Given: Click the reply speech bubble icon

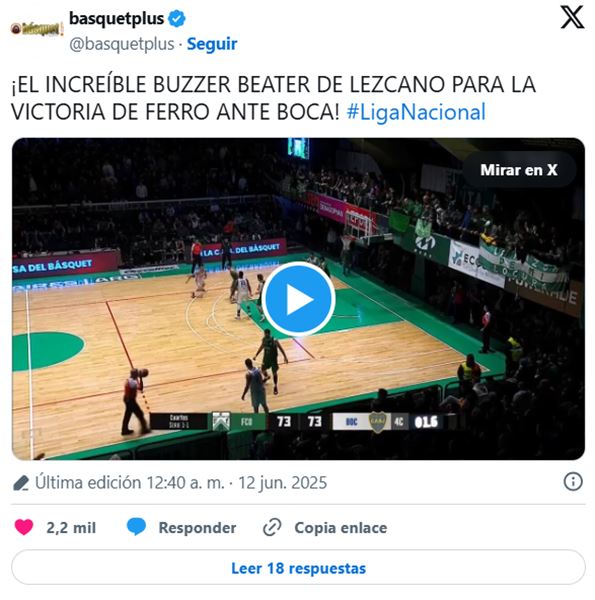Looking at the screenshot, I should pos(136,527).
